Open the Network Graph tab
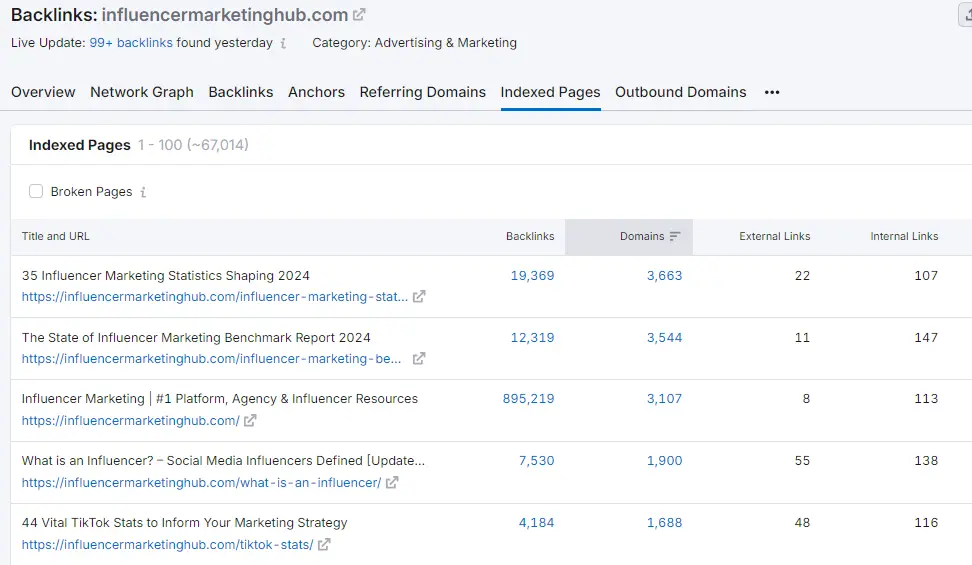972x565 pixels. tap(142, 92)
